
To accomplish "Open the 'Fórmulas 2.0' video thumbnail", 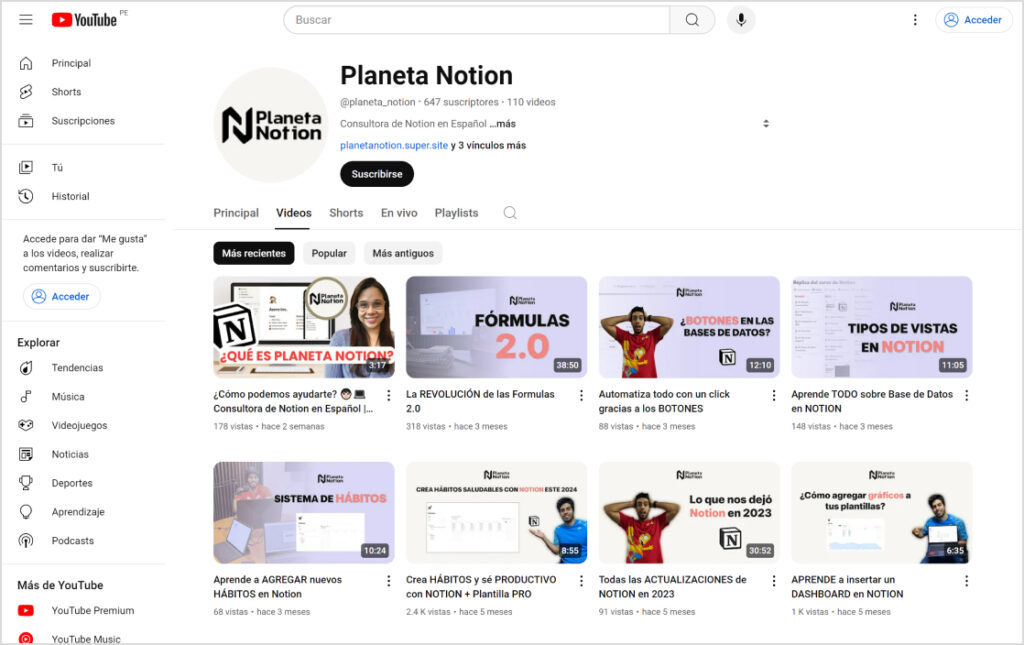I will pos(496,327).
